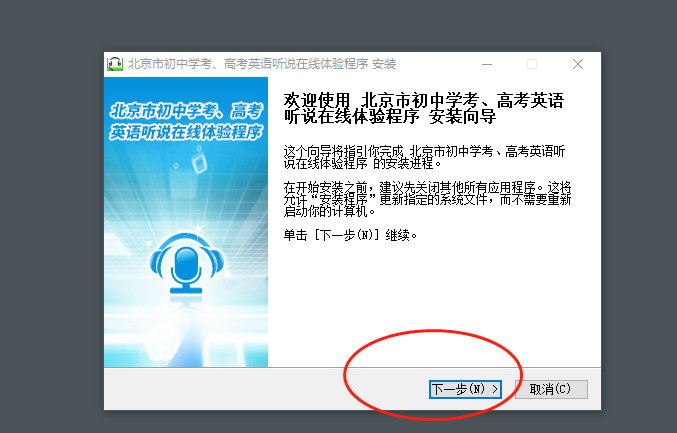Click the grey footer area left of 下一步
This screenshot has width=677, height=433.
click(250, 389)
